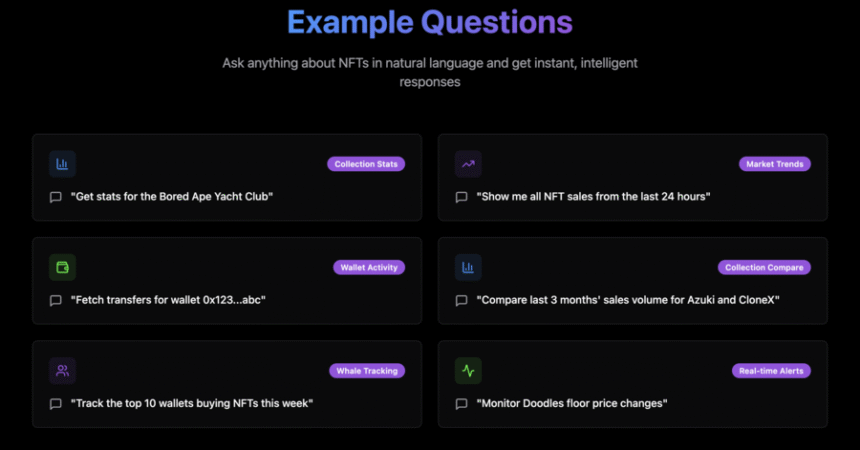
Task: Open the Real-time Alerts badge
Action: [x=771, y=371]
